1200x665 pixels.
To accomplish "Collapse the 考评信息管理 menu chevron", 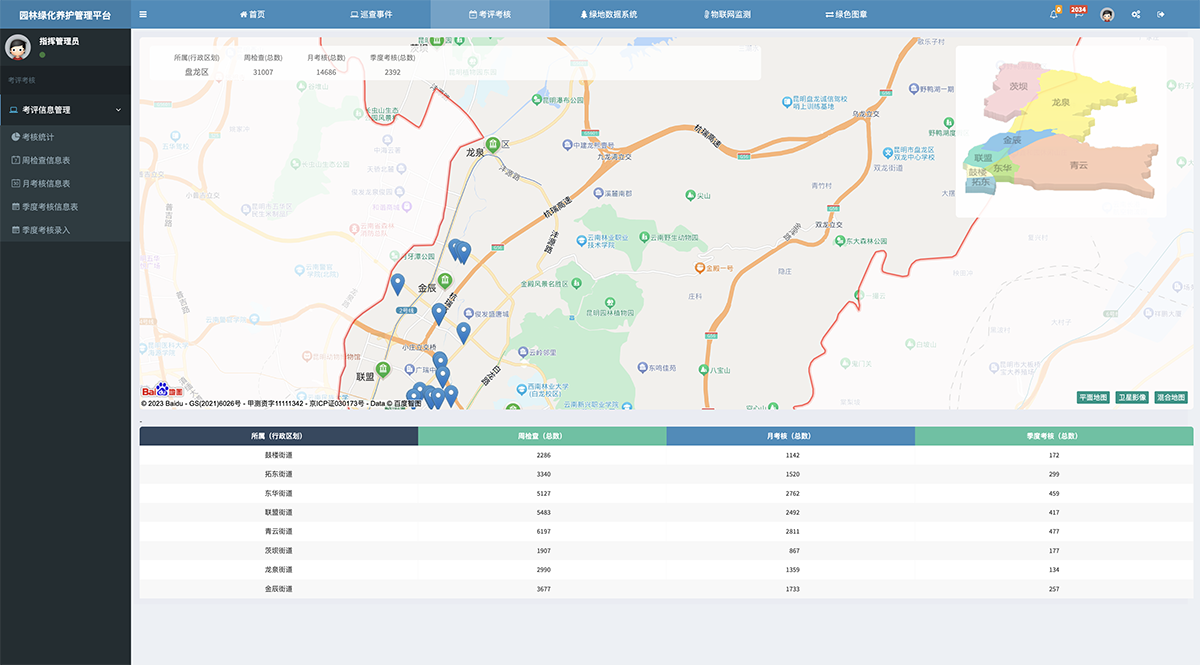I will click(118, 110).
